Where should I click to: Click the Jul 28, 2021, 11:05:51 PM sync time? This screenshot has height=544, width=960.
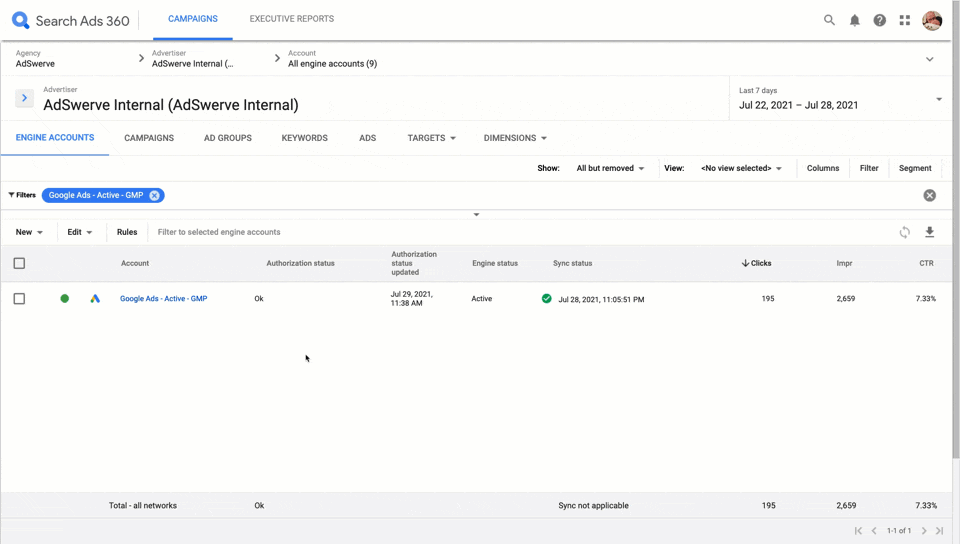pos(601,299)
